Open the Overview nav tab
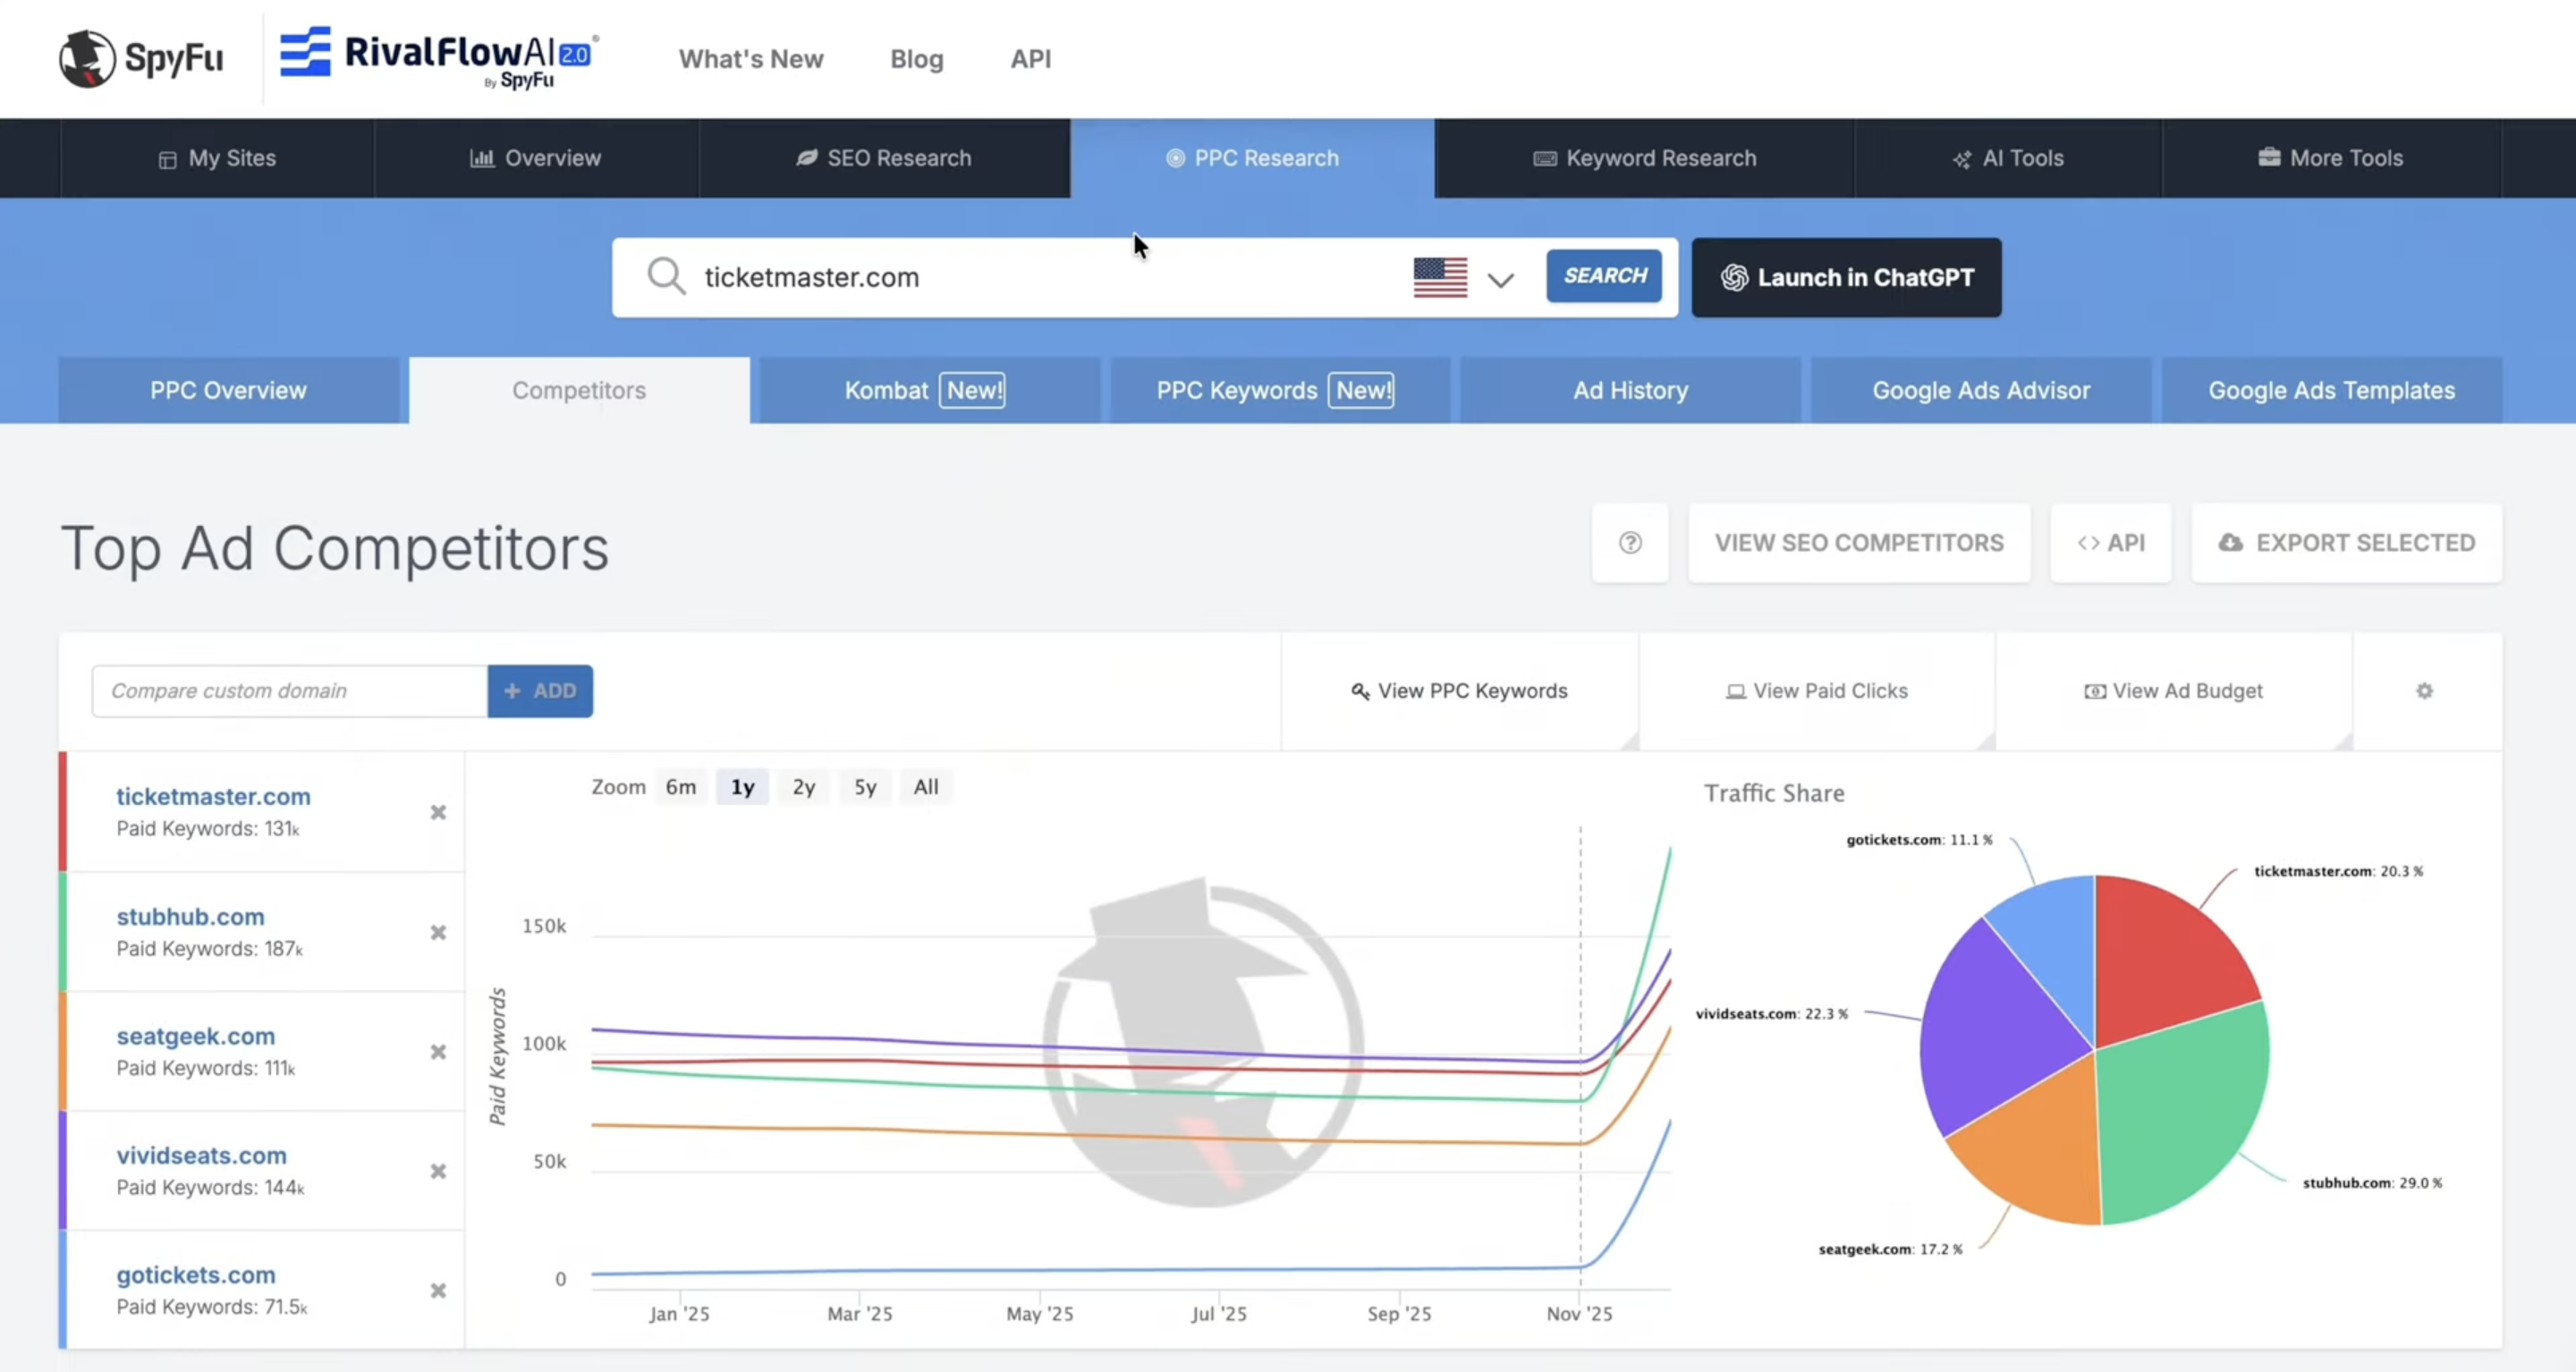The height and width of the screenshot is (1372, 2576). (536, 158)
